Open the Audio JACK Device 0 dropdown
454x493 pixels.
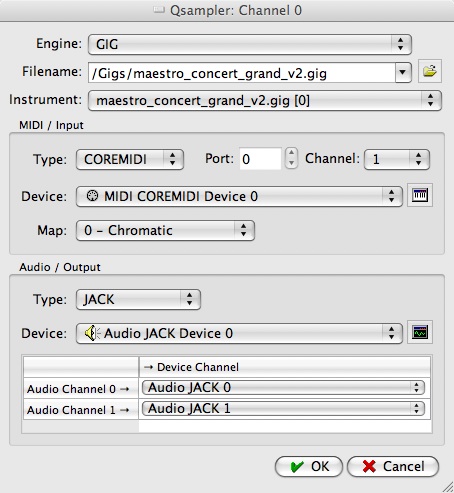[239, 333]
